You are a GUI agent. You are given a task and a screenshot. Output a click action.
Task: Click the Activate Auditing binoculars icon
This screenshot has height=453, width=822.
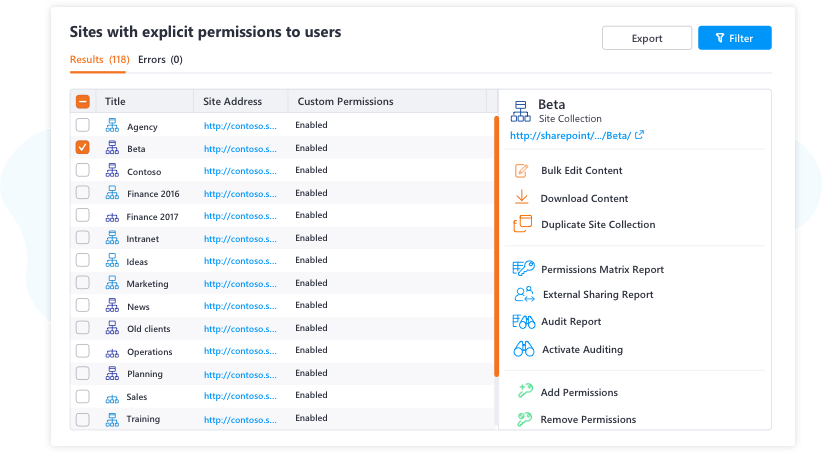click(524, 349)
